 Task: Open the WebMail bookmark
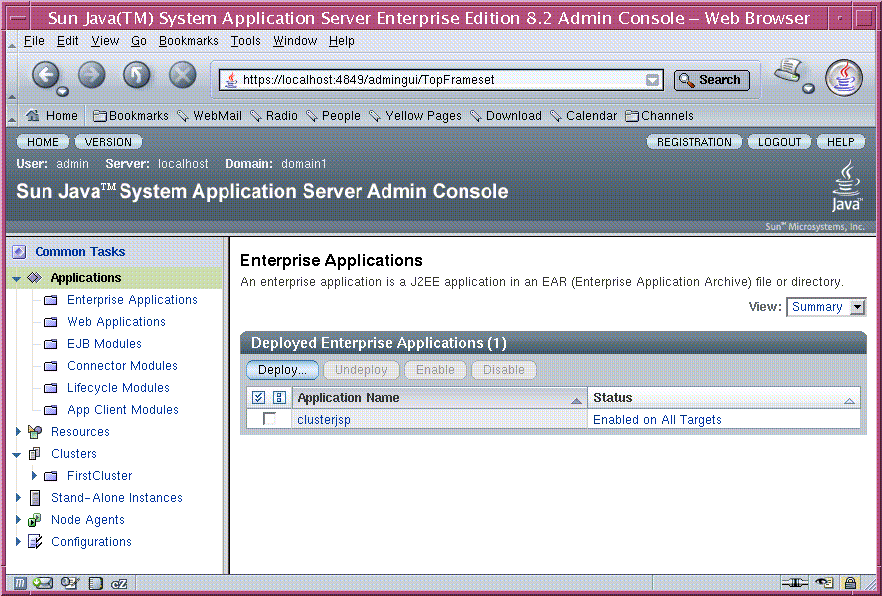[209, 116]
